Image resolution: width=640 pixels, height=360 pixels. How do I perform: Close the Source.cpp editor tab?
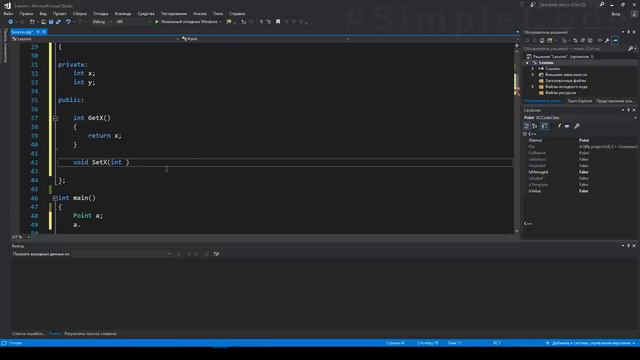44,32
